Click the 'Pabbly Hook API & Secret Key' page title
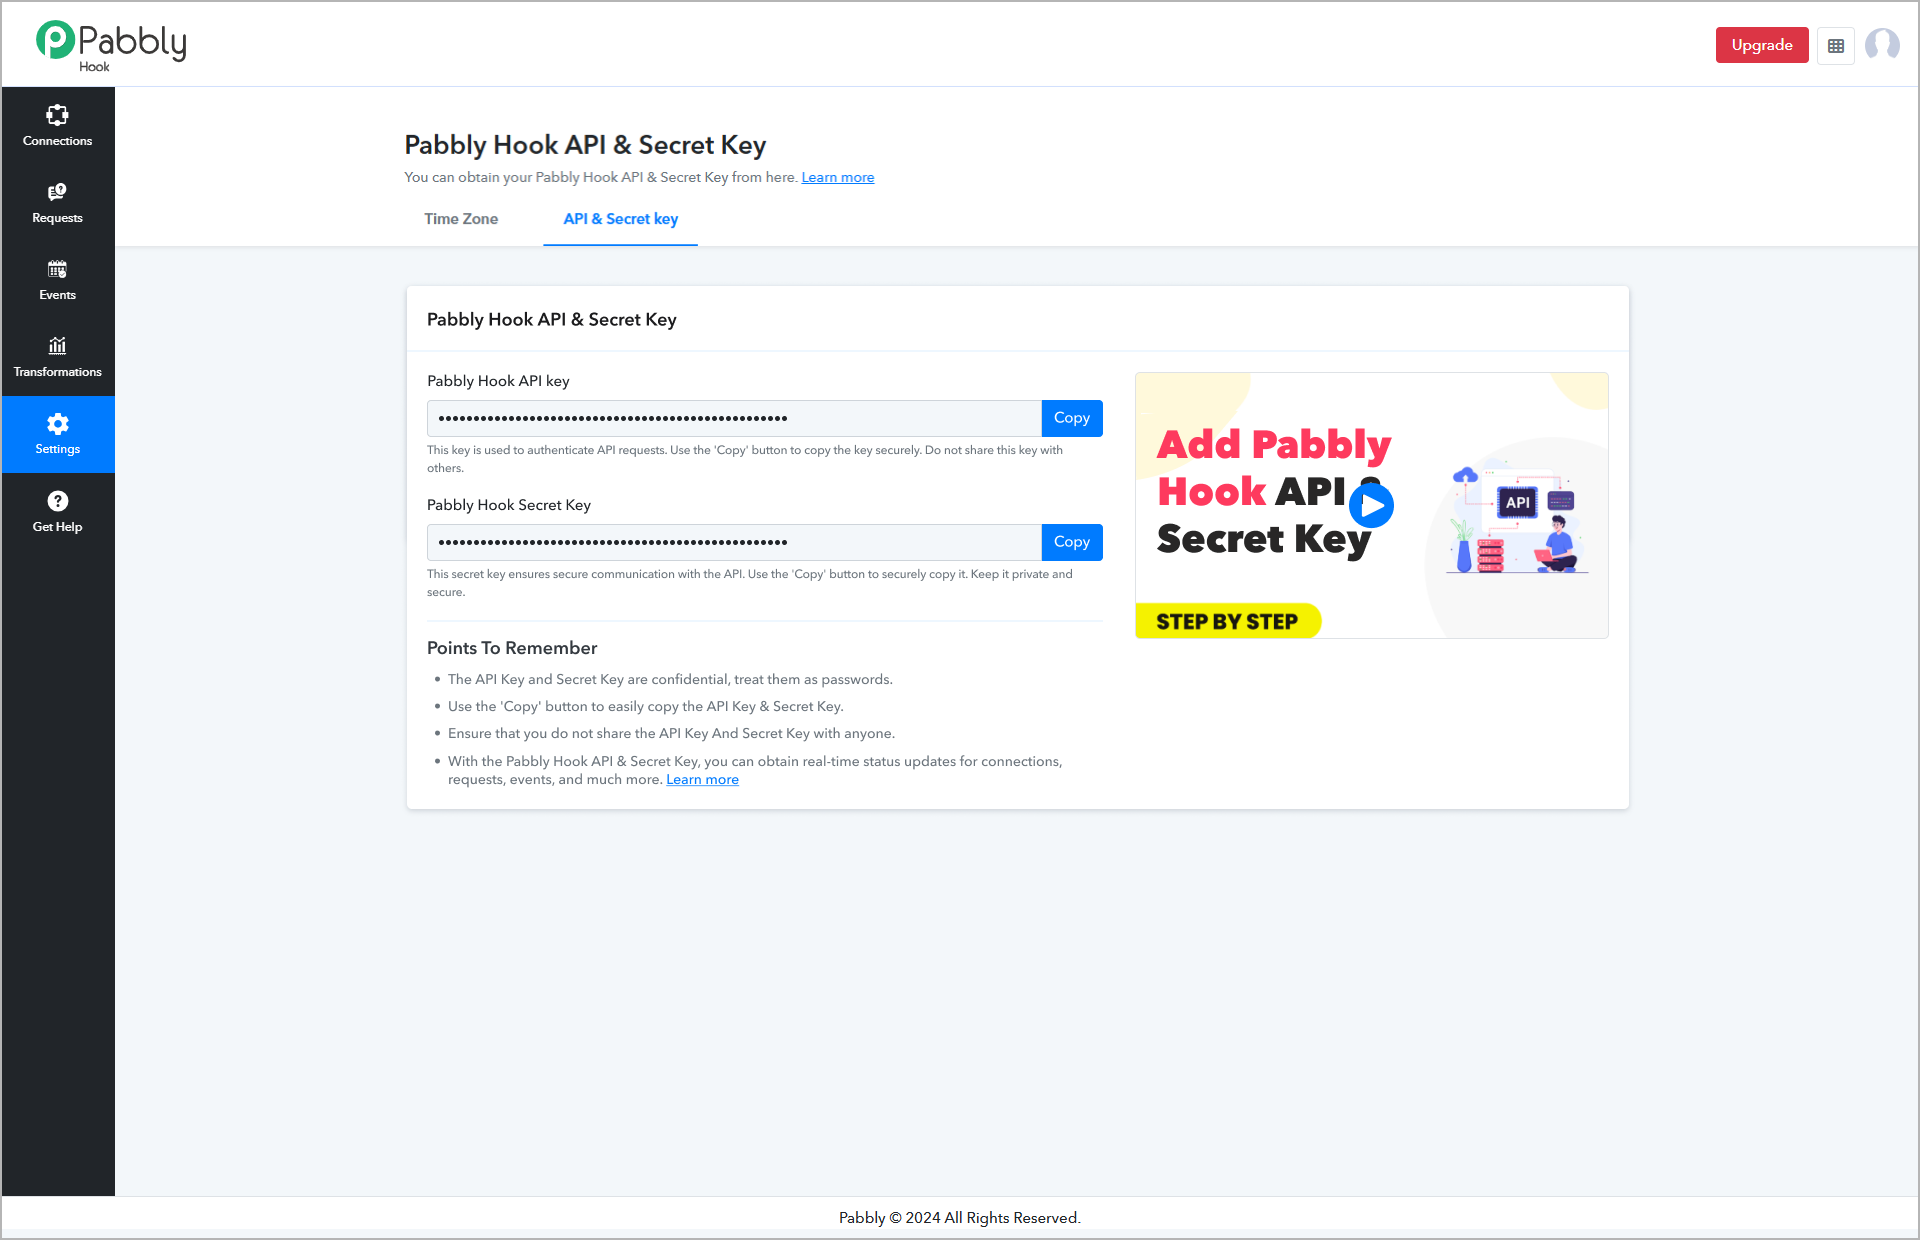 (x=585, y=145)
